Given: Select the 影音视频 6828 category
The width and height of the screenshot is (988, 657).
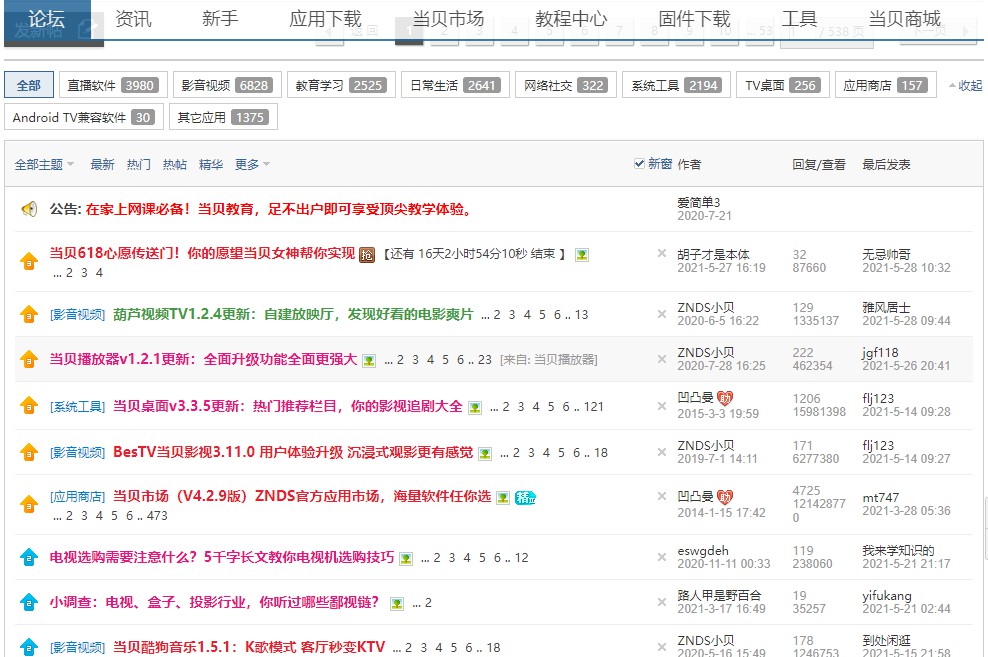Looking at the screenshot, I should tap(227, 85).
